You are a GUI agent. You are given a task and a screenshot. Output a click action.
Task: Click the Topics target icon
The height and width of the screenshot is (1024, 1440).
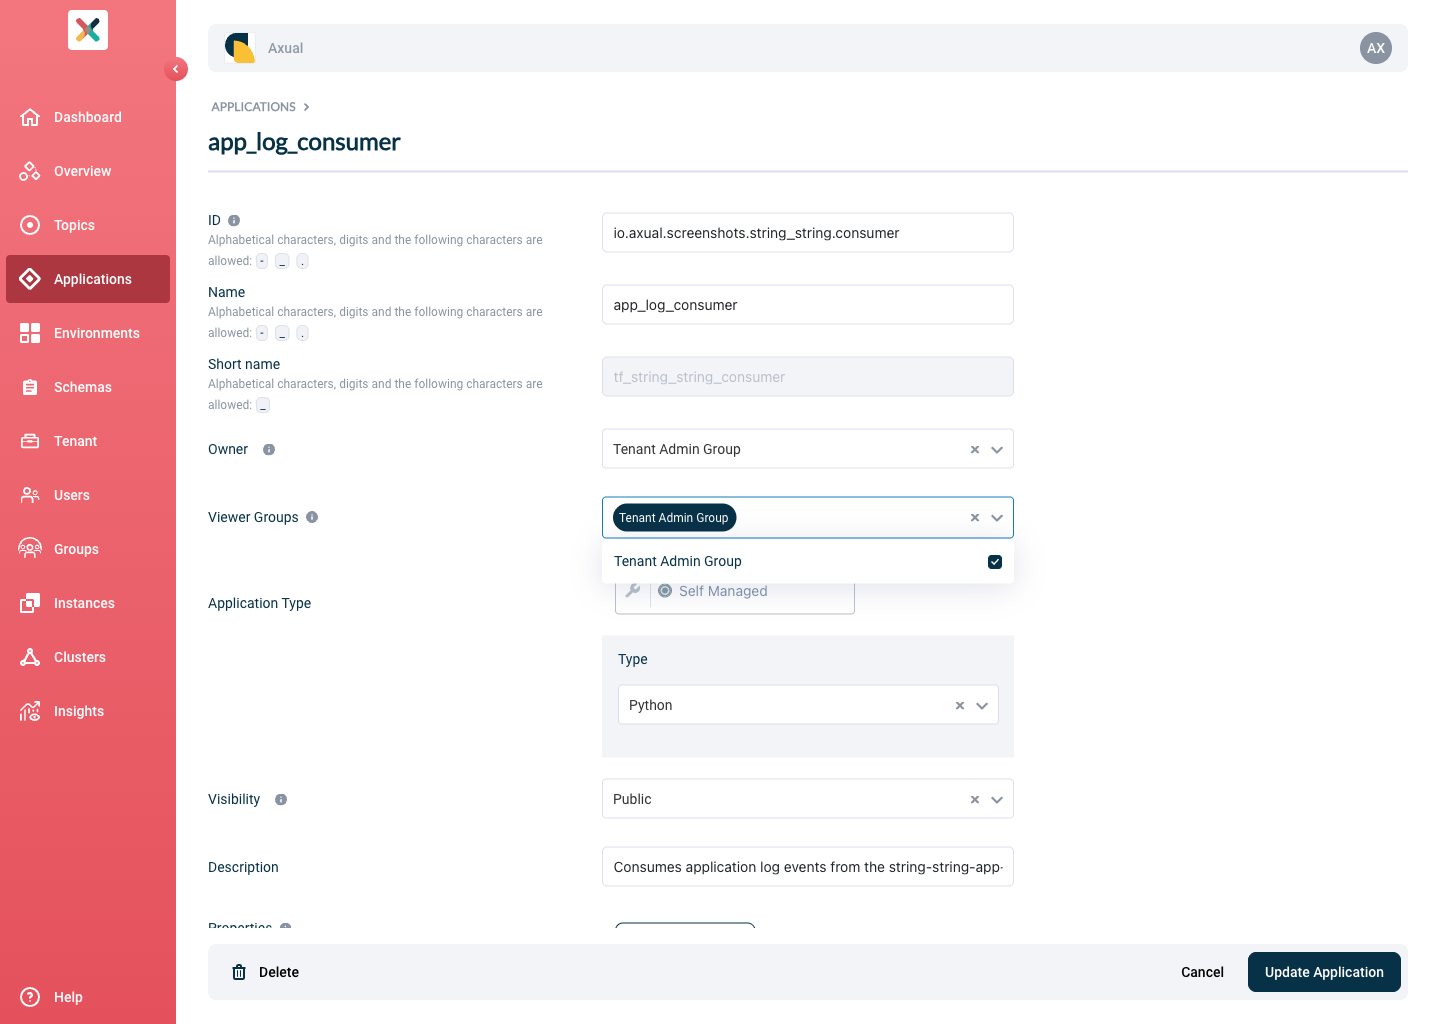[30, 225]
